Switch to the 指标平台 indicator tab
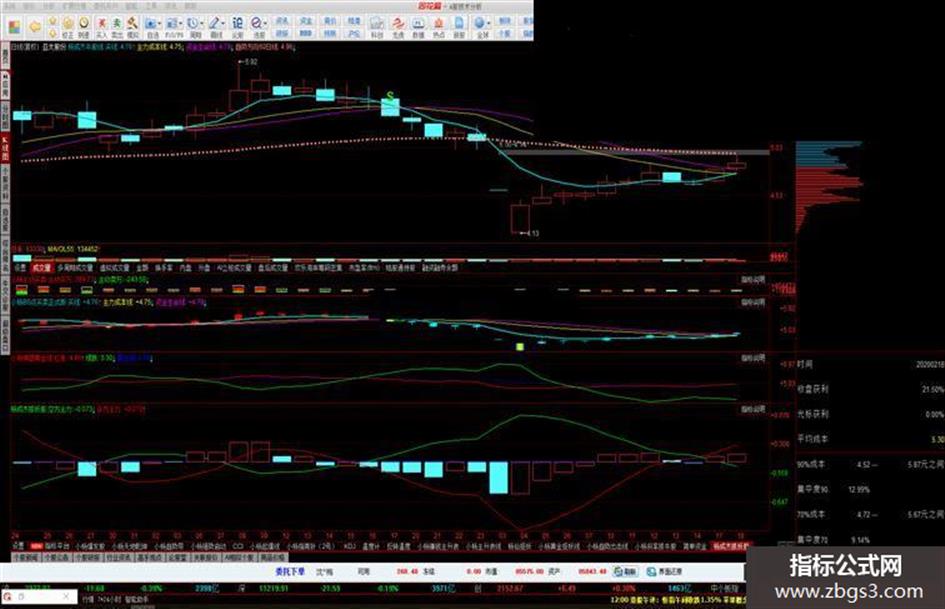The width and height of the screenshot is (945, 609). (x=57, y=546)
